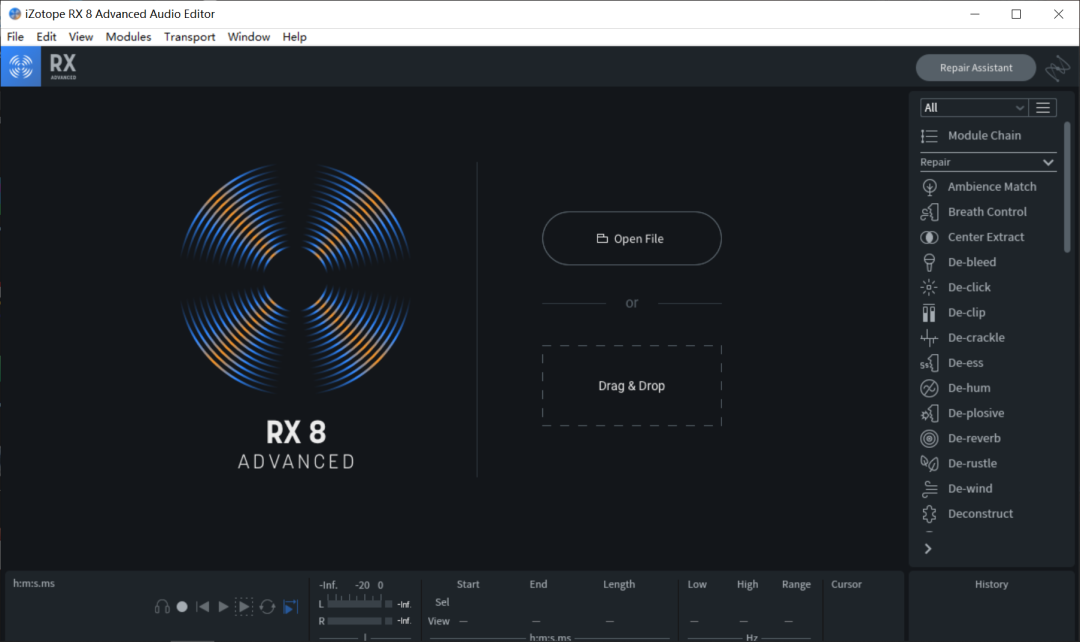Click the Cursor label
The image size is (1080, 642).
(847, 584)
